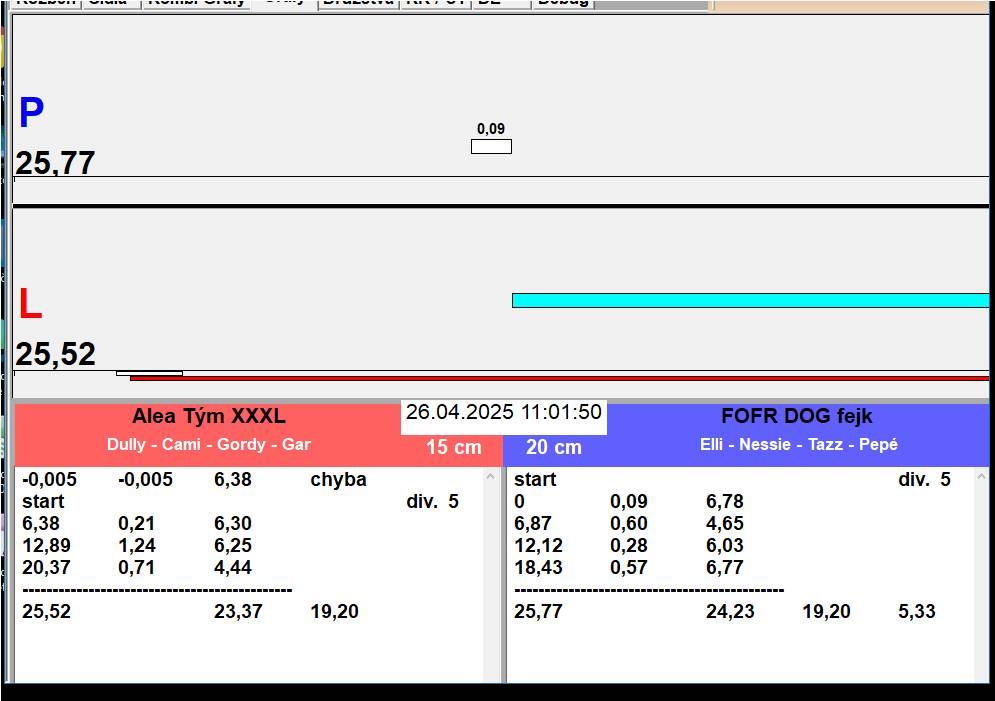Image resolution: width=995 pixels, height=701 pixels.
Task: Click value 0,57 in right results
Action: tap(629, 567)
